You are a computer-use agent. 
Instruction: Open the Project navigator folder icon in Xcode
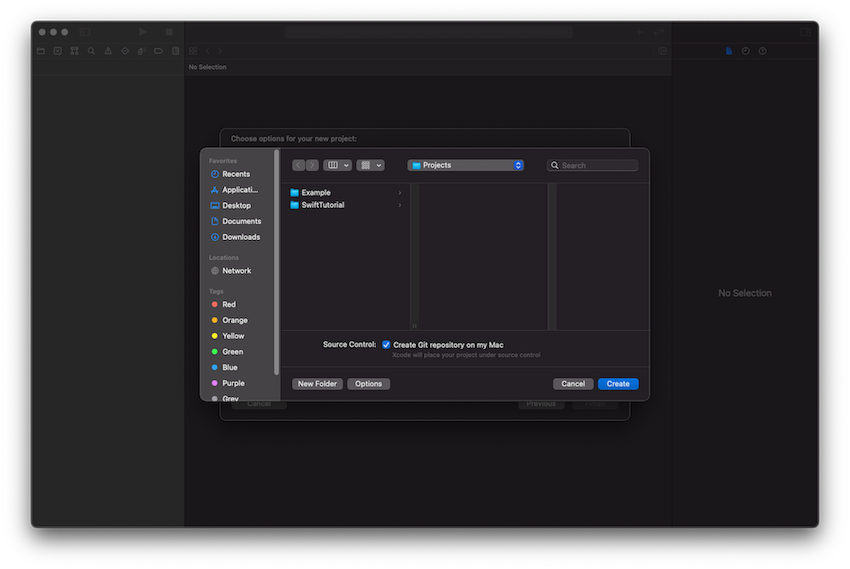tap(41, 51)
